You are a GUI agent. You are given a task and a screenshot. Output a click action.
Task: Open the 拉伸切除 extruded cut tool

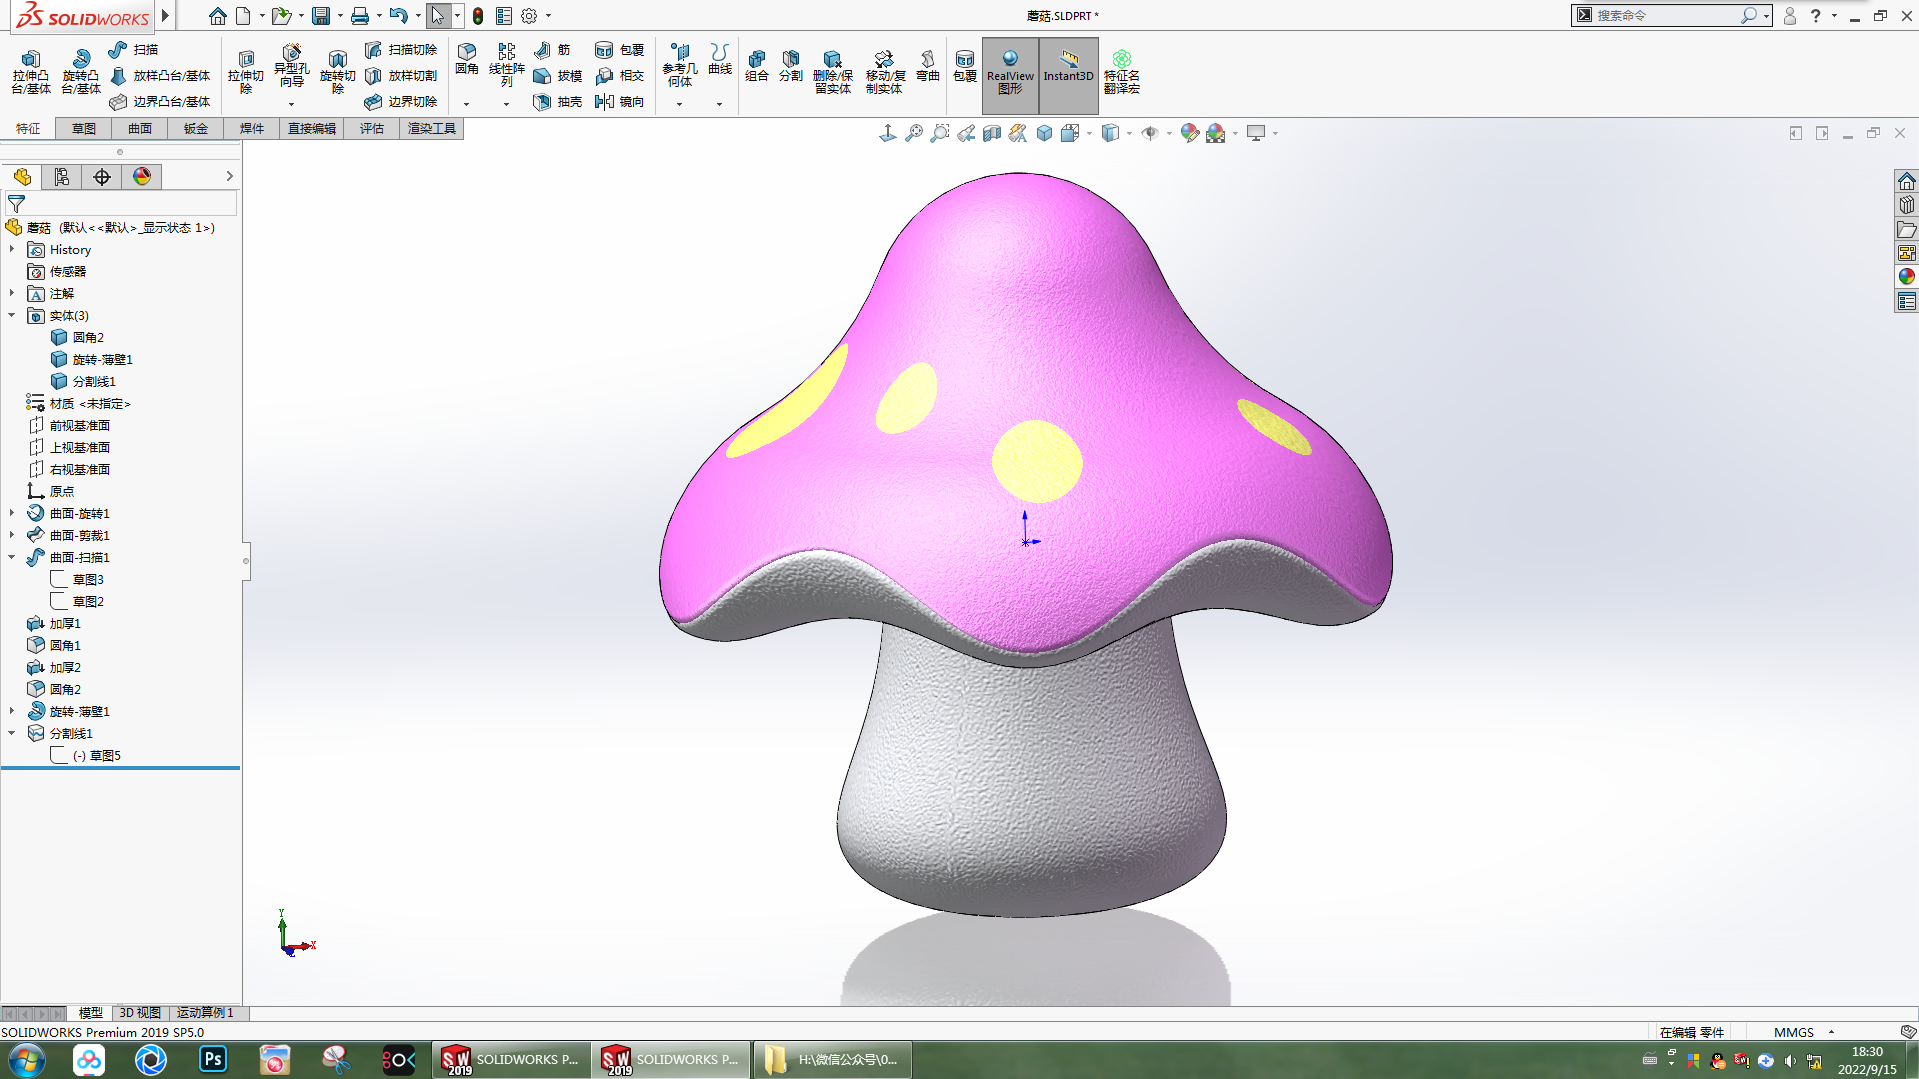[x=246, y=72]
